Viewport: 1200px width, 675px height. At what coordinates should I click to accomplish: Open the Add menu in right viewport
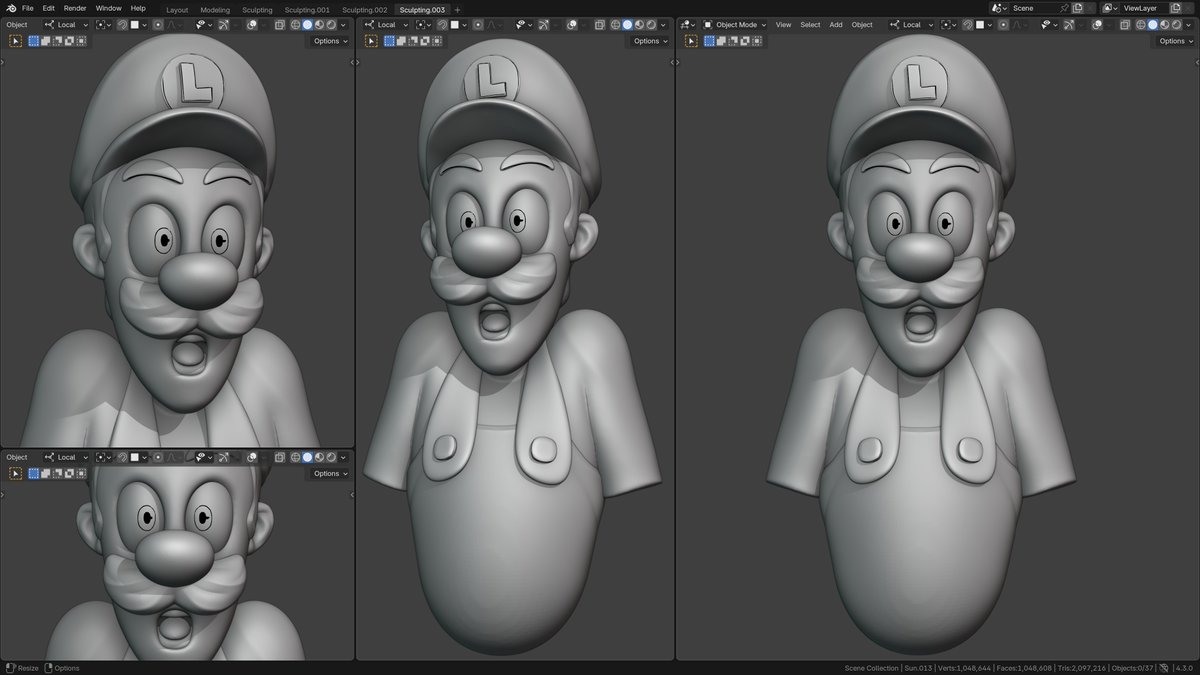click(836, 25)
